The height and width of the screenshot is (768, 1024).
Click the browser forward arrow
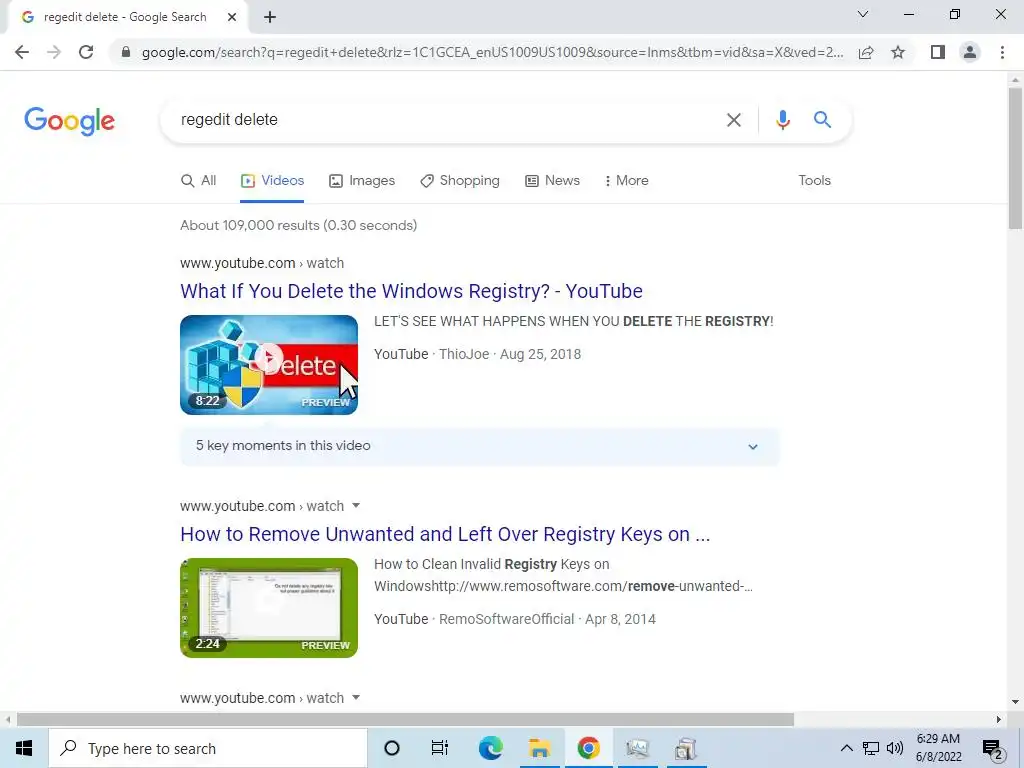(x=54, y=52)
